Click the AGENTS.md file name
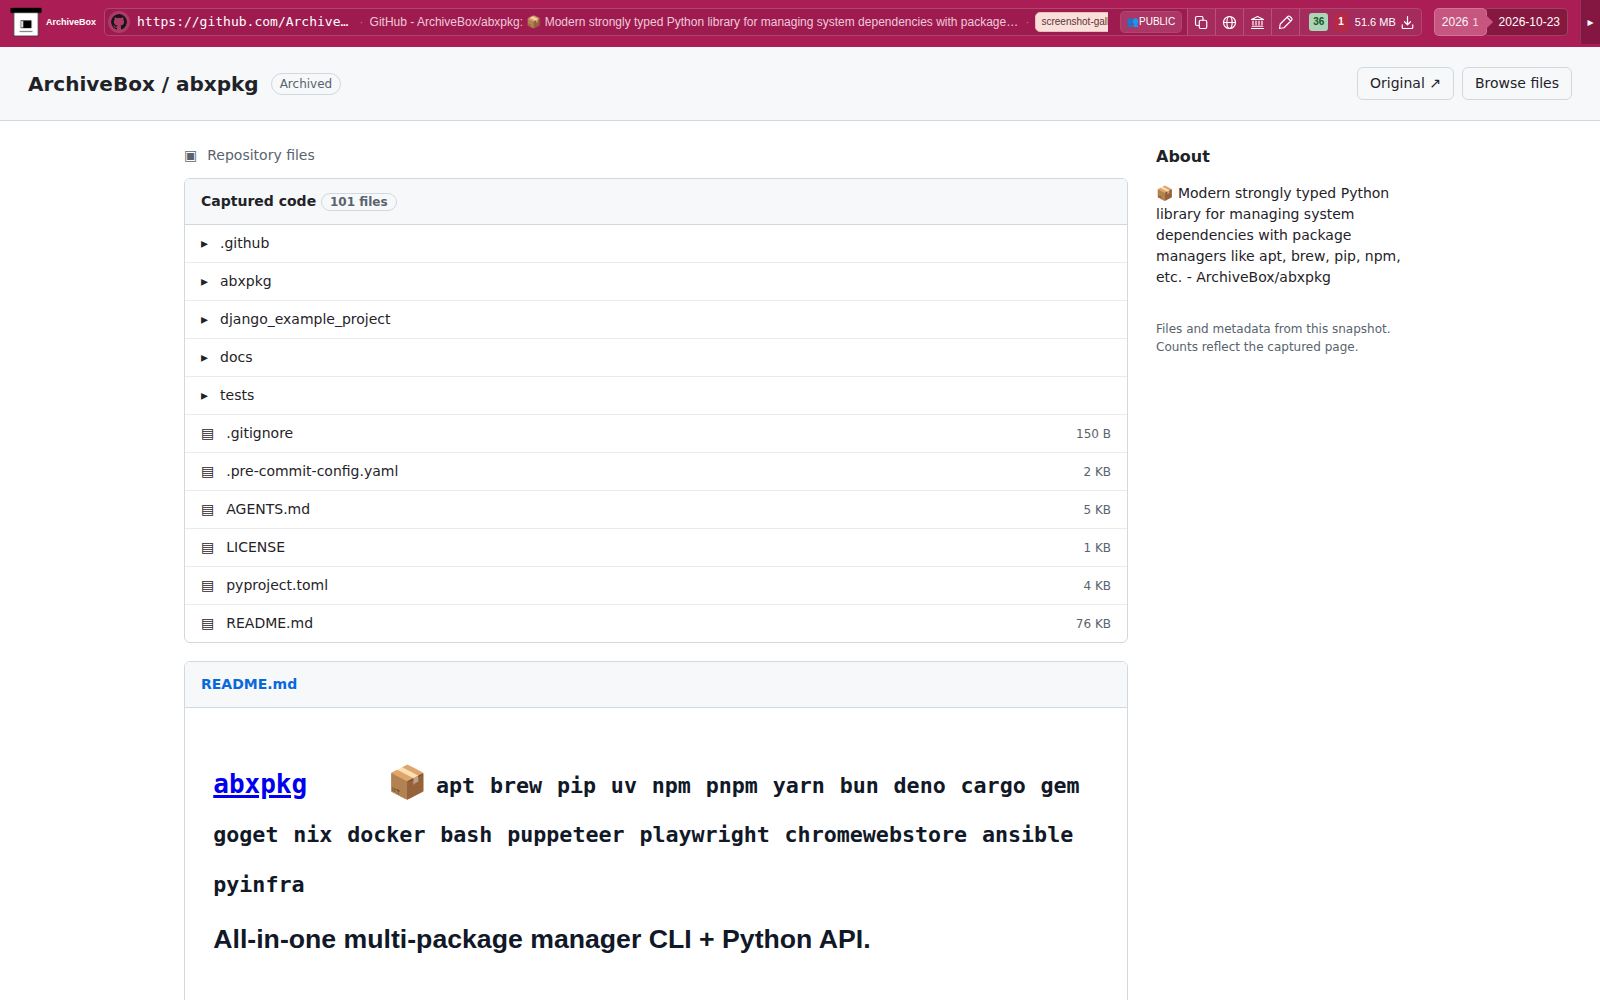Screen dimensions: 1600x1000 coord(268,510)
